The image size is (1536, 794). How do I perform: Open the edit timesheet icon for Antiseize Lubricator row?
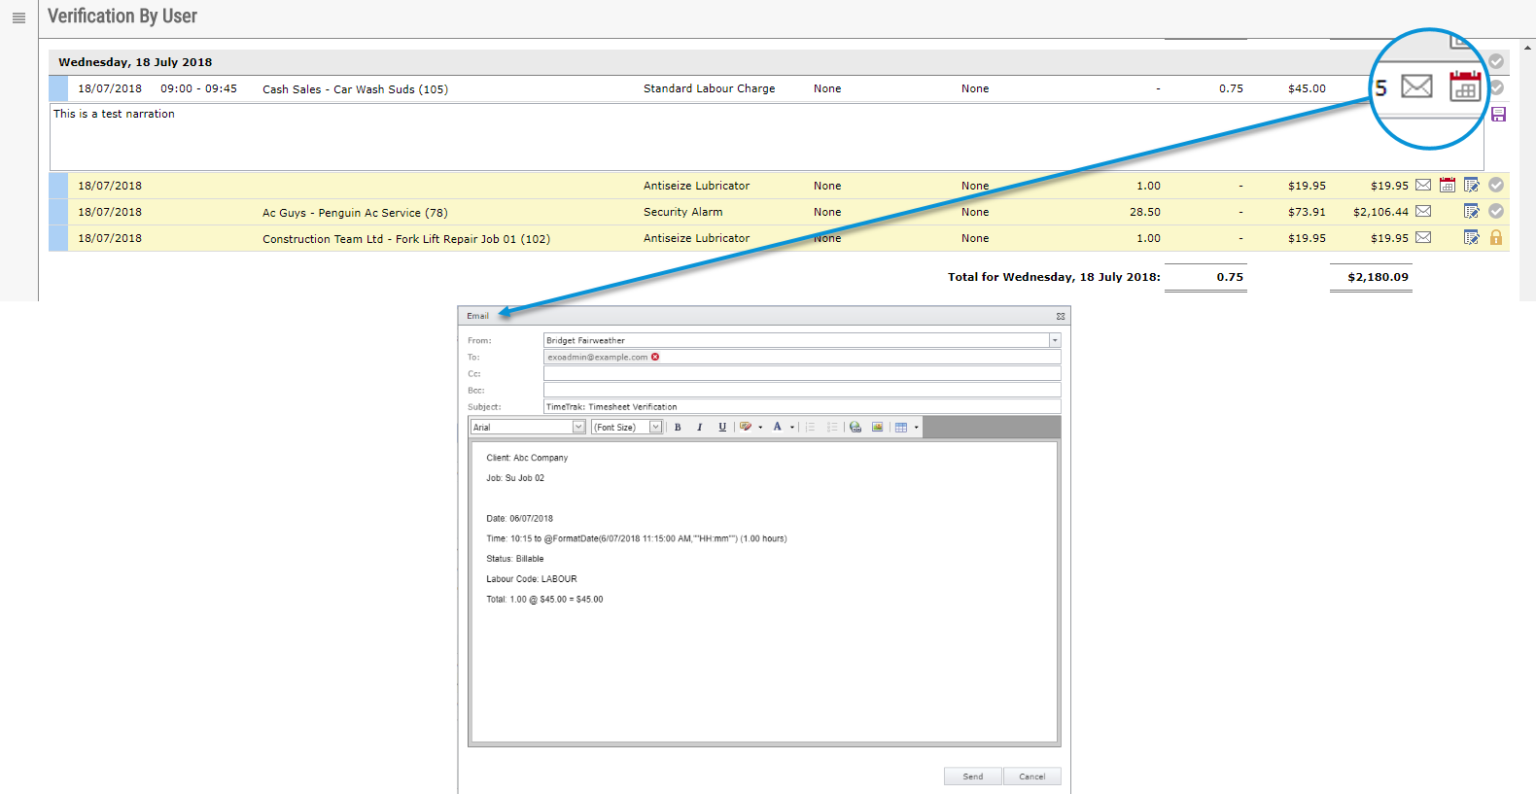pyautogui.click(x=1472, y=185)
